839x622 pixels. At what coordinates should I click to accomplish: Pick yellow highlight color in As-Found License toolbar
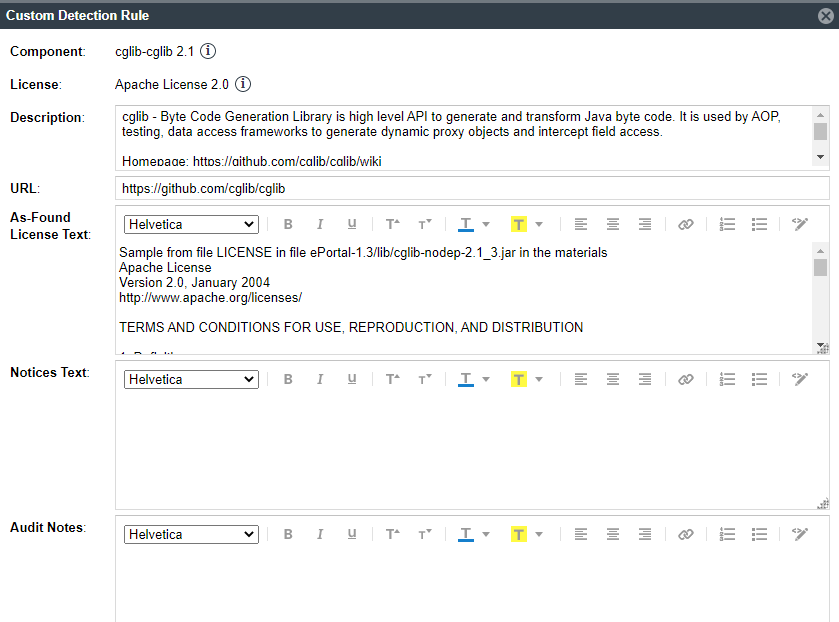[x=519, y=225]
